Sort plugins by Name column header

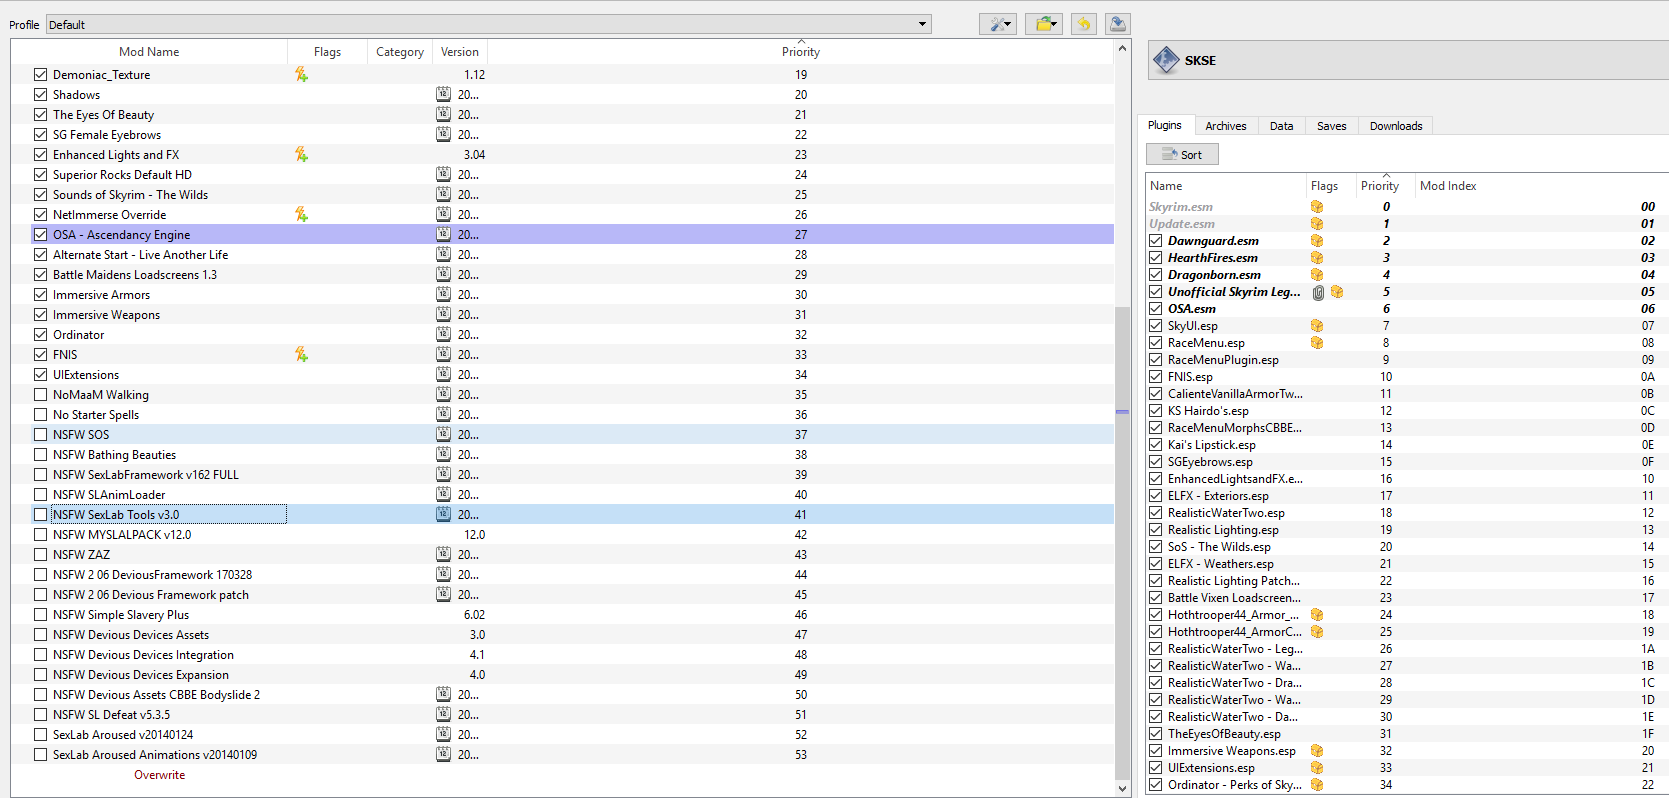coord(1226,186)
